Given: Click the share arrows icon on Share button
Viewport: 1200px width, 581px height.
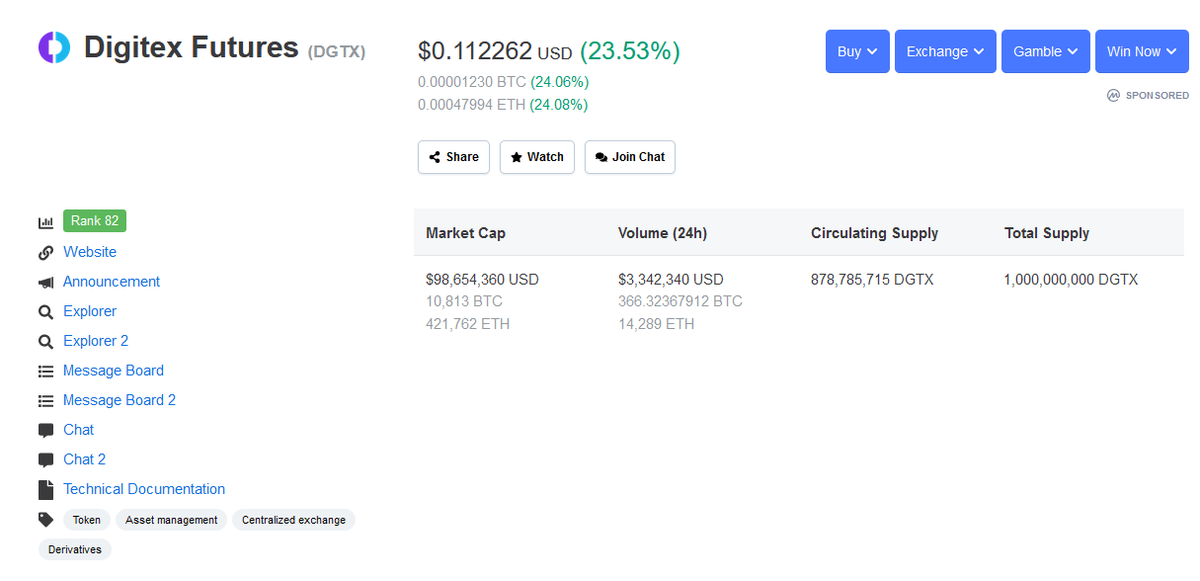Looking at the screenshot, I should tap(436, 157).
